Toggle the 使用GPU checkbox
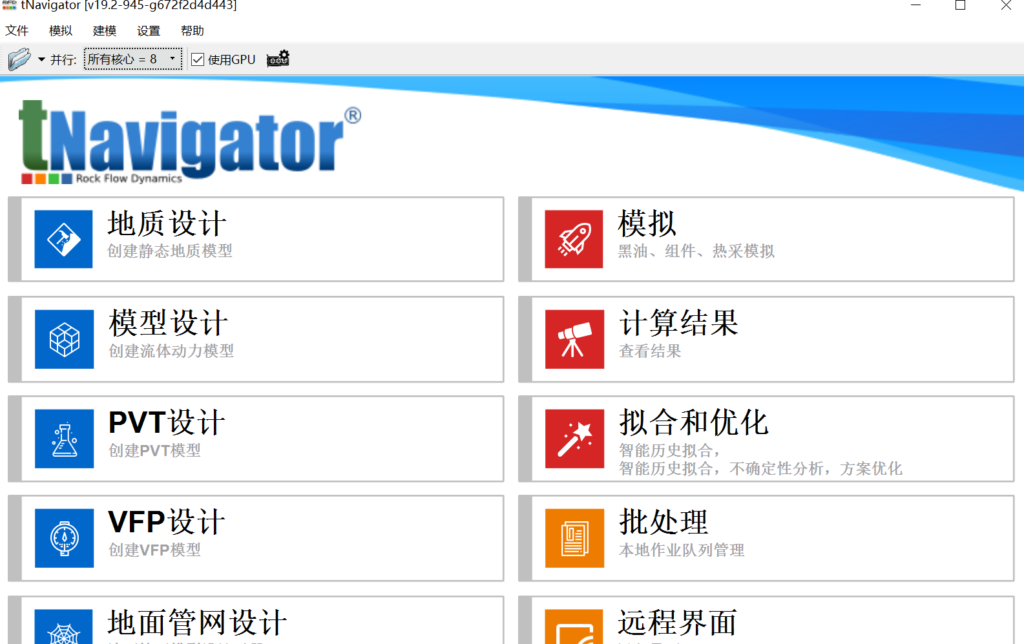This screenshot has height=644, width=1024. pyautogui.click(x=198, y=59)
